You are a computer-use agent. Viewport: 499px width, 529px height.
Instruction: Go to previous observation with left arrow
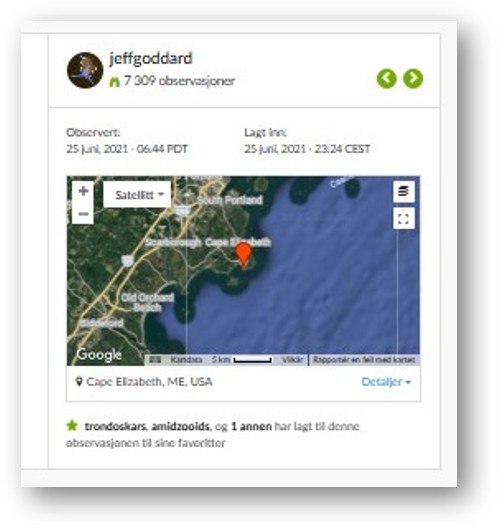(386, 79)
